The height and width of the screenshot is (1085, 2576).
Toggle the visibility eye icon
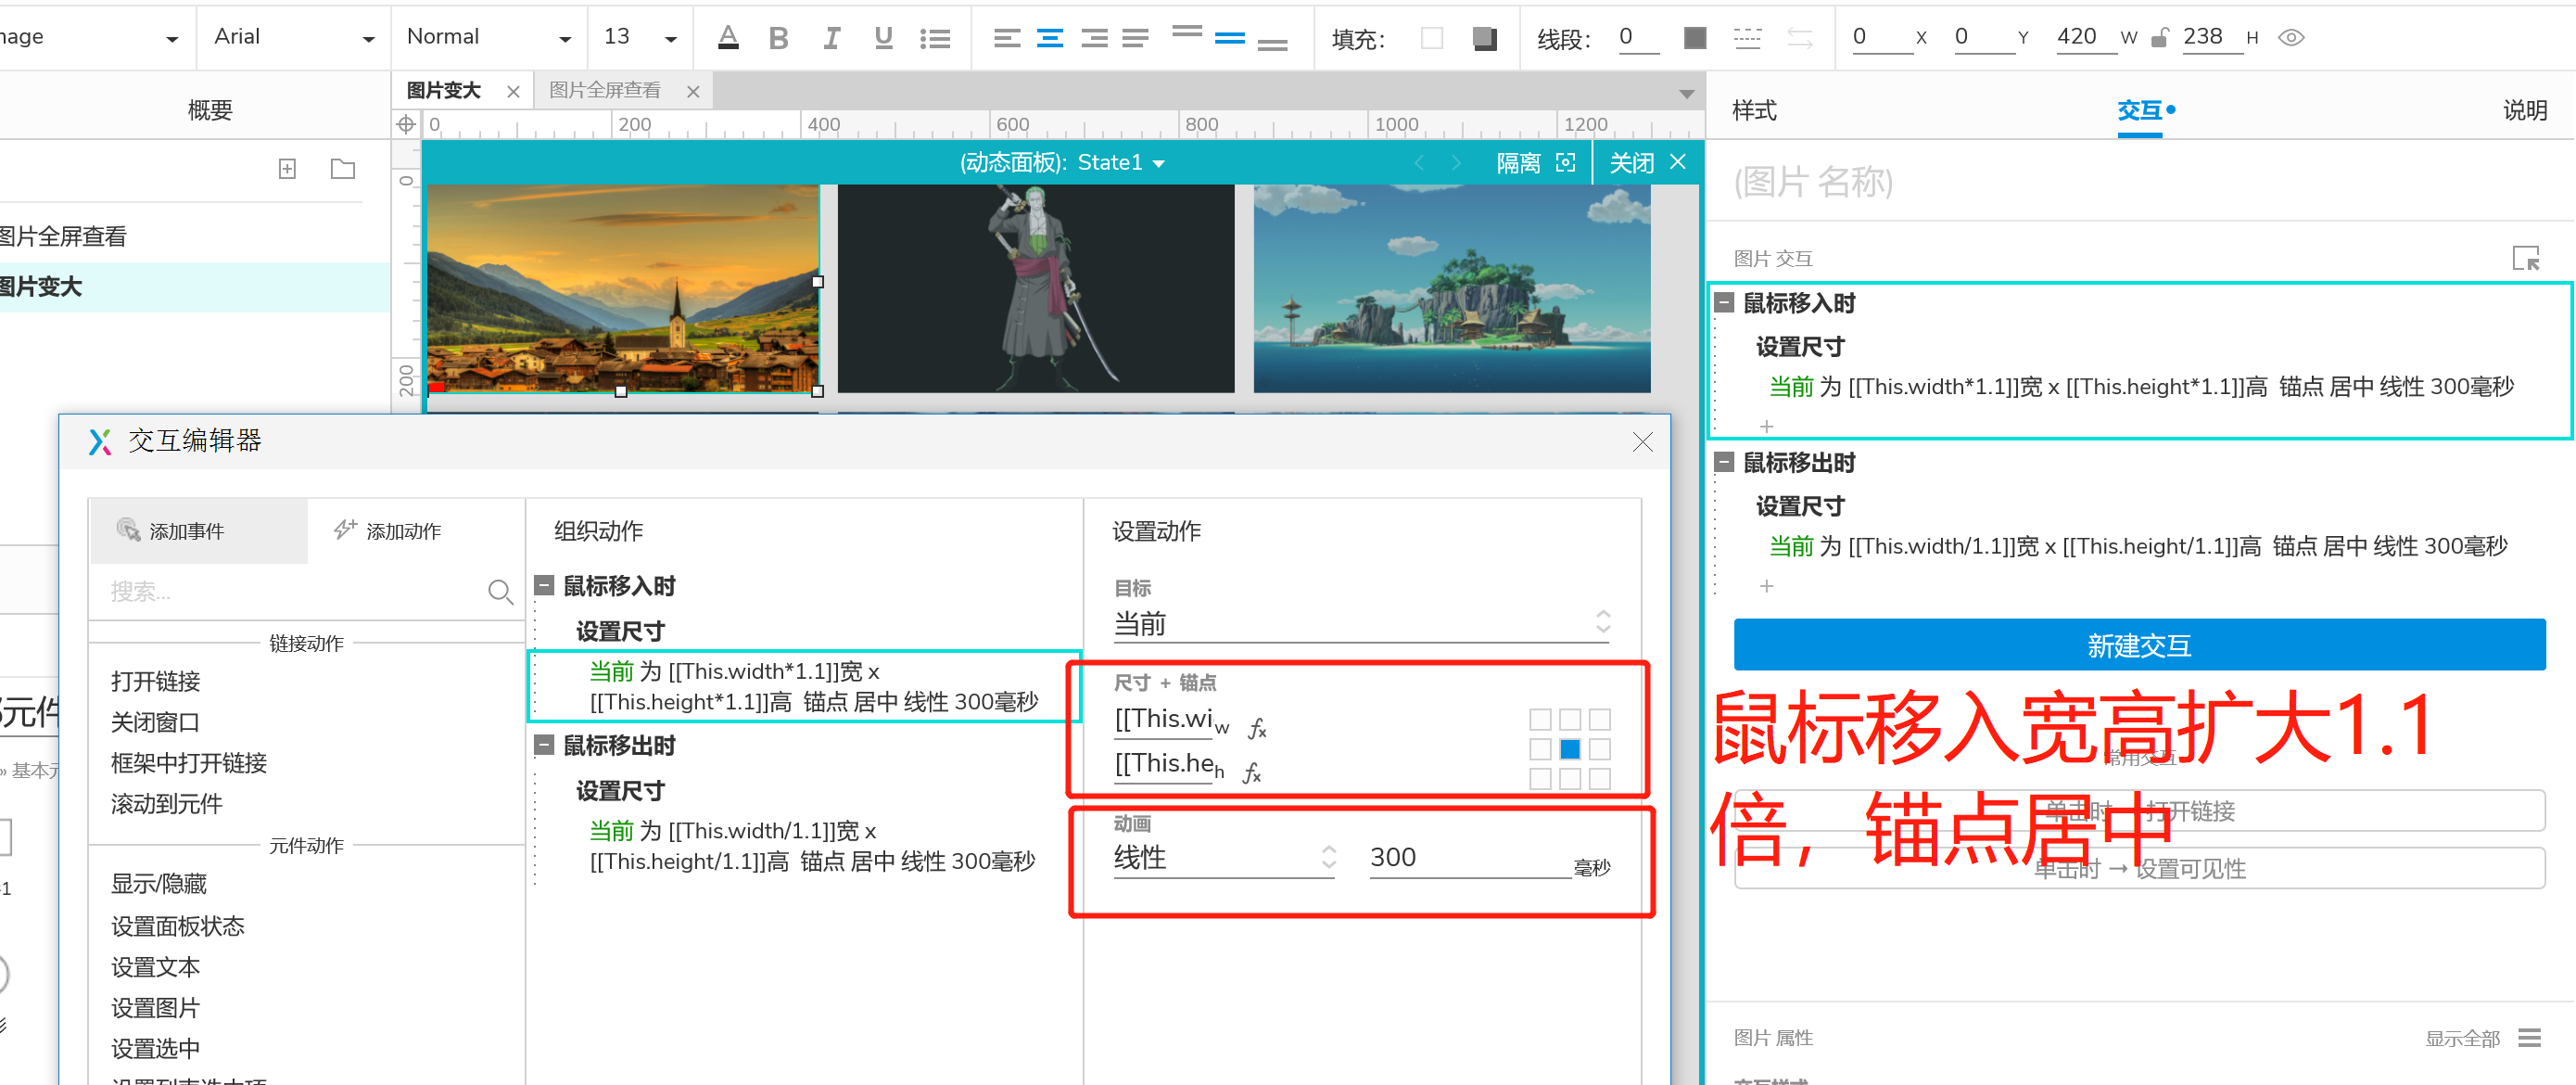coord(2291,37)
